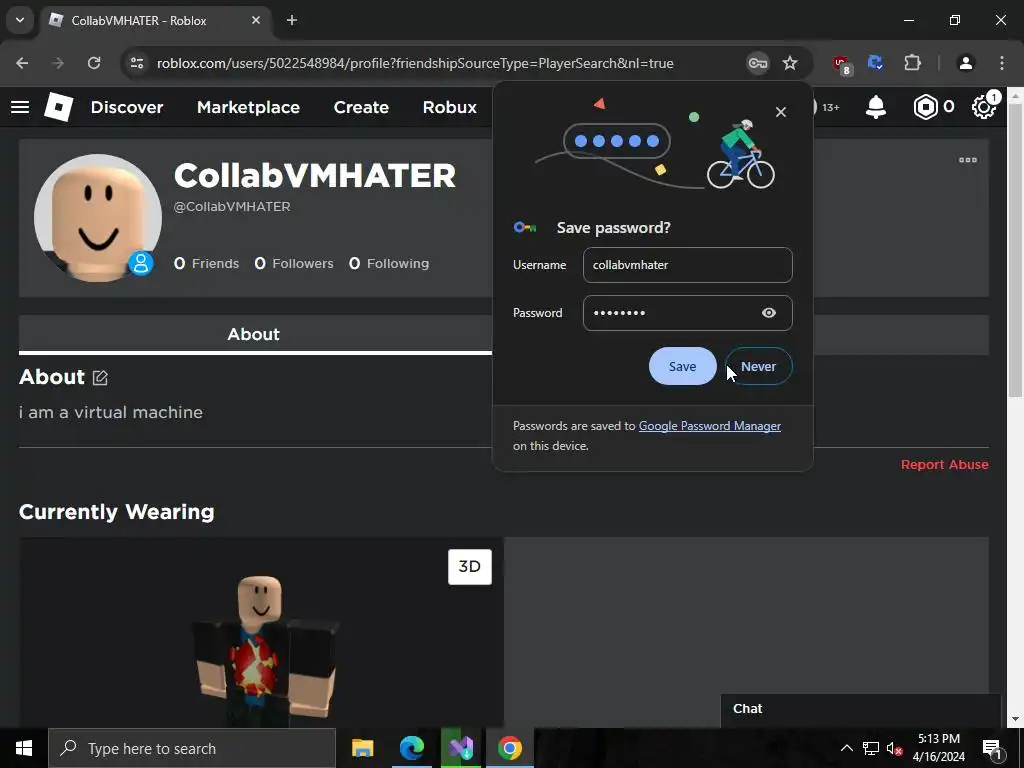
Task: Click the page vertical scrollbar thumb
Action: pos(1015,251)
